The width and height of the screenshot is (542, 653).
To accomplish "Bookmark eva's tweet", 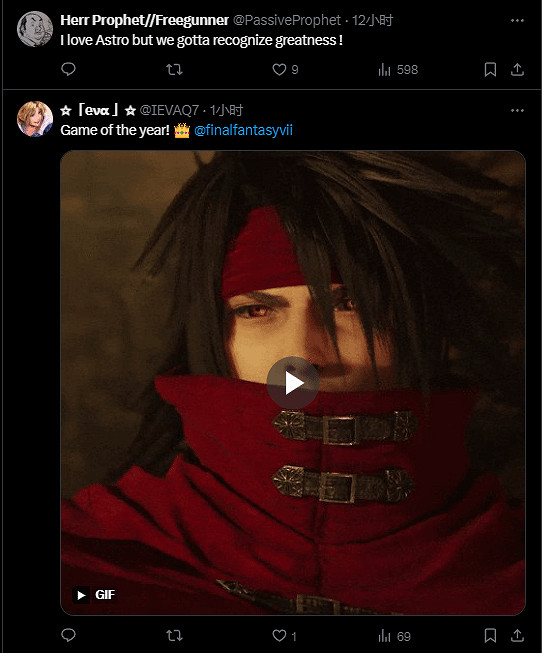I will click(490, 636).
